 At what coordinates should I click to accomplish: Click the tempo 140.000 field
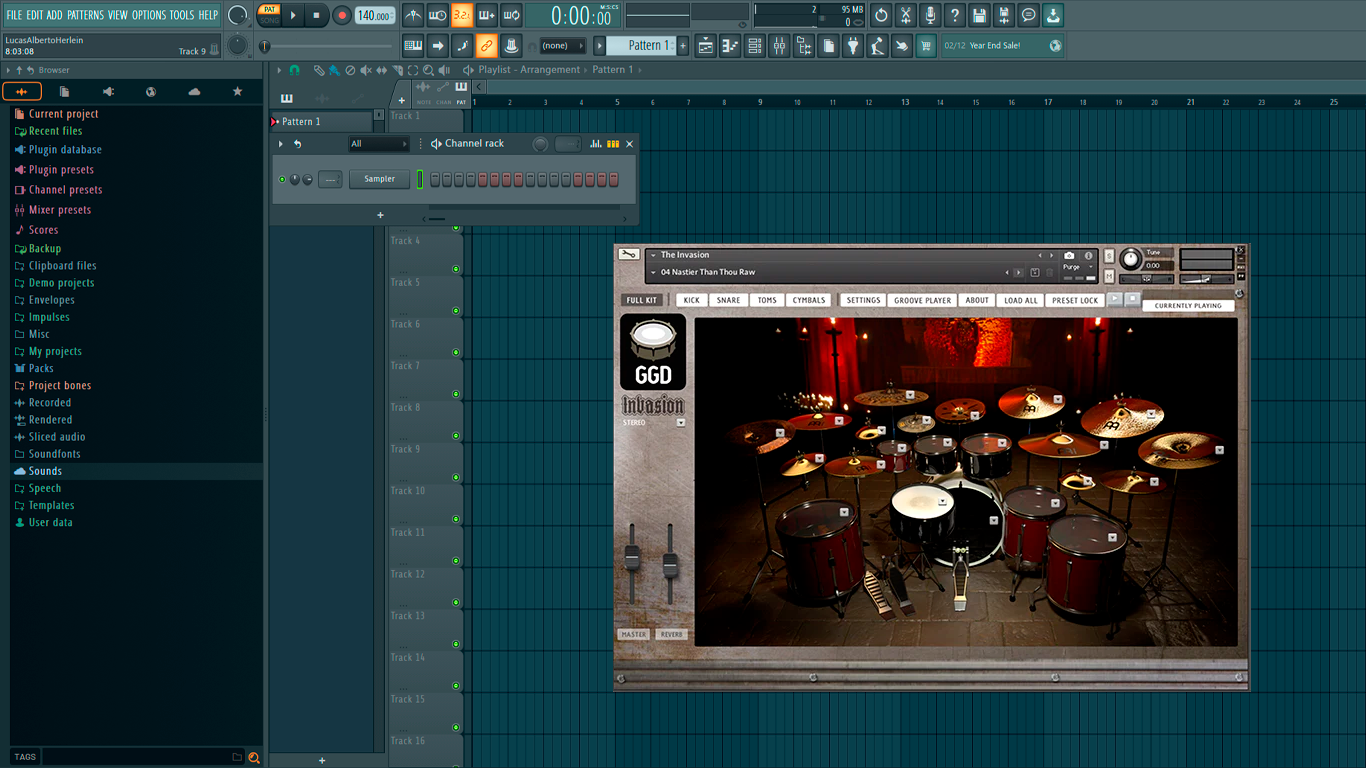tap(375, 15)
